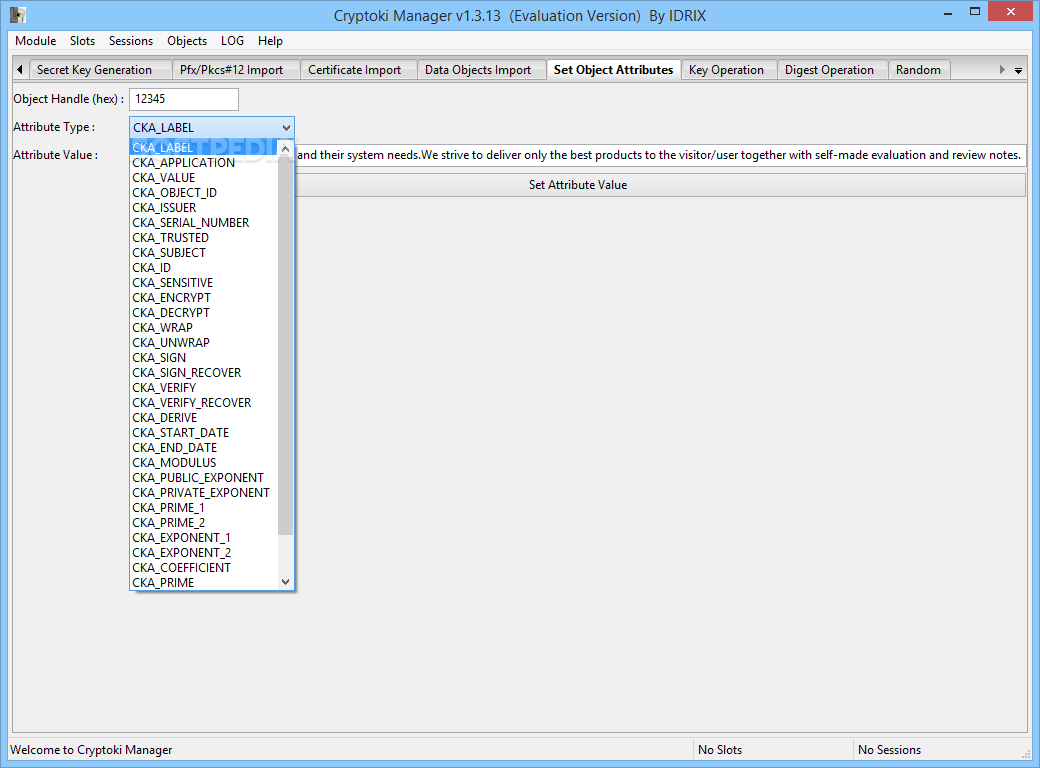Select CKA_MODULUS in the list
The image size is (1040, 768).
pyautogui.click(x=204, y=462)
